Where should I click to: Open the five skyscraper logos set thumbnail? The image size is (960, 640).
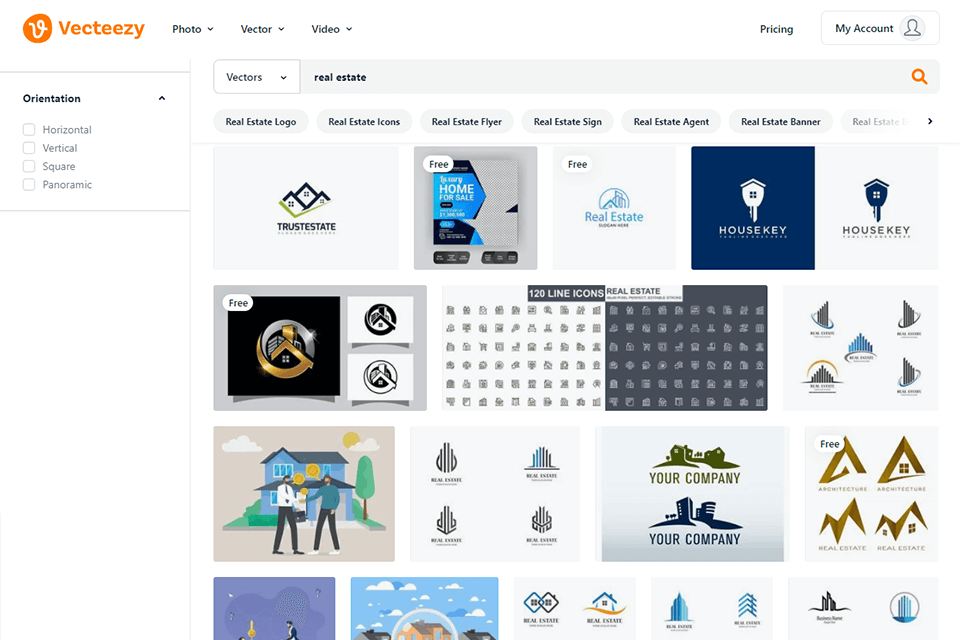[x=860, y=348]
